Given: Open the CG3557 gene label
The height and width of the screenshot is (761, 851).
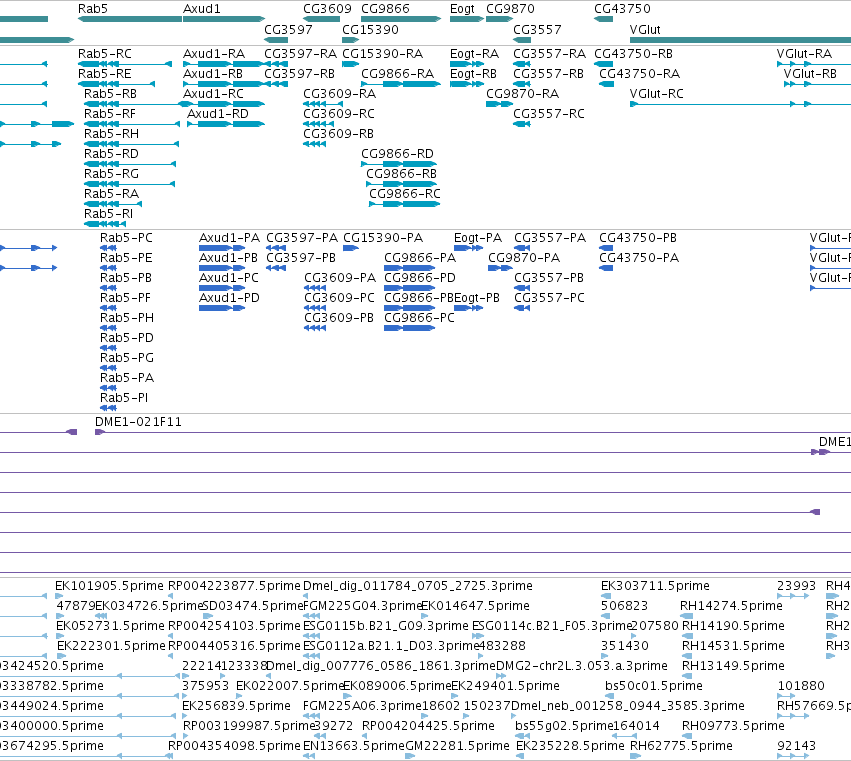Looking at the screenshot, I should click(537, 29).
